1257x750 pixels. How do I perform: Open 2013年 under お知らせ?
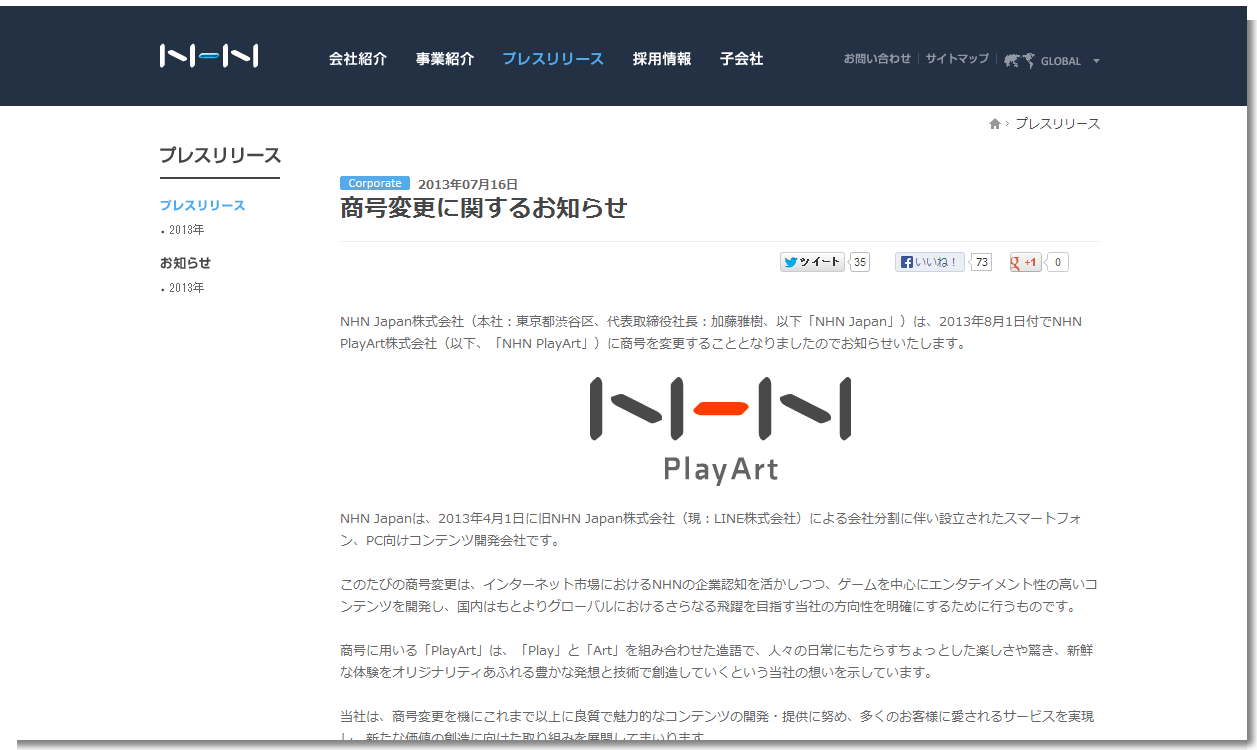coord(186,288)
